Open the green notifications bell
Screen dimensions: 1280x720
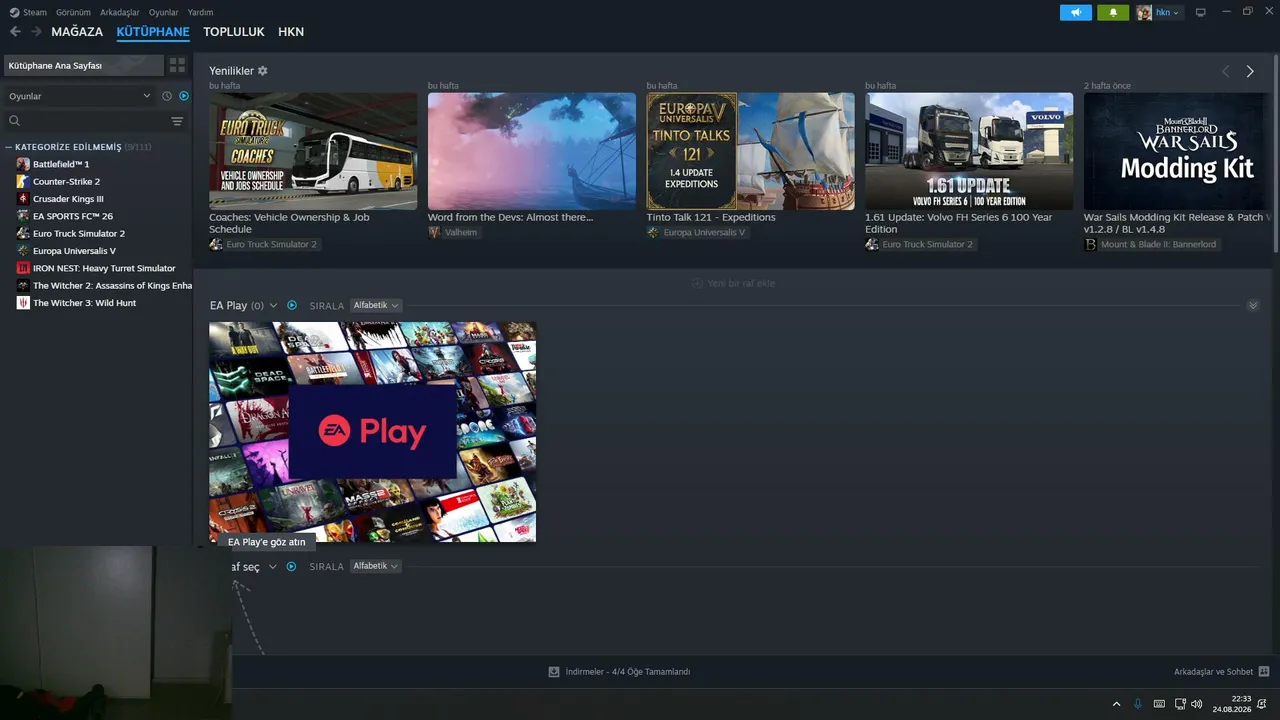pos(1113,12)
